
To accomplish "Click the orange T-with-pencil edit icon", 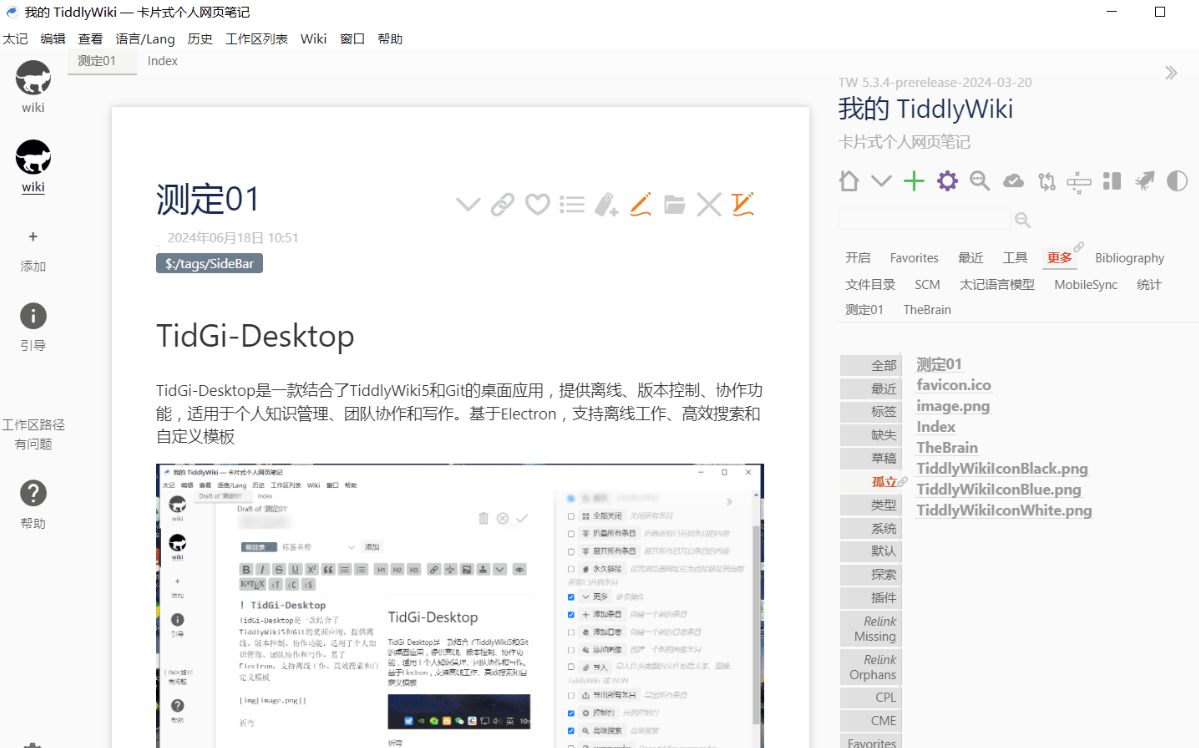I will (742, 204).
